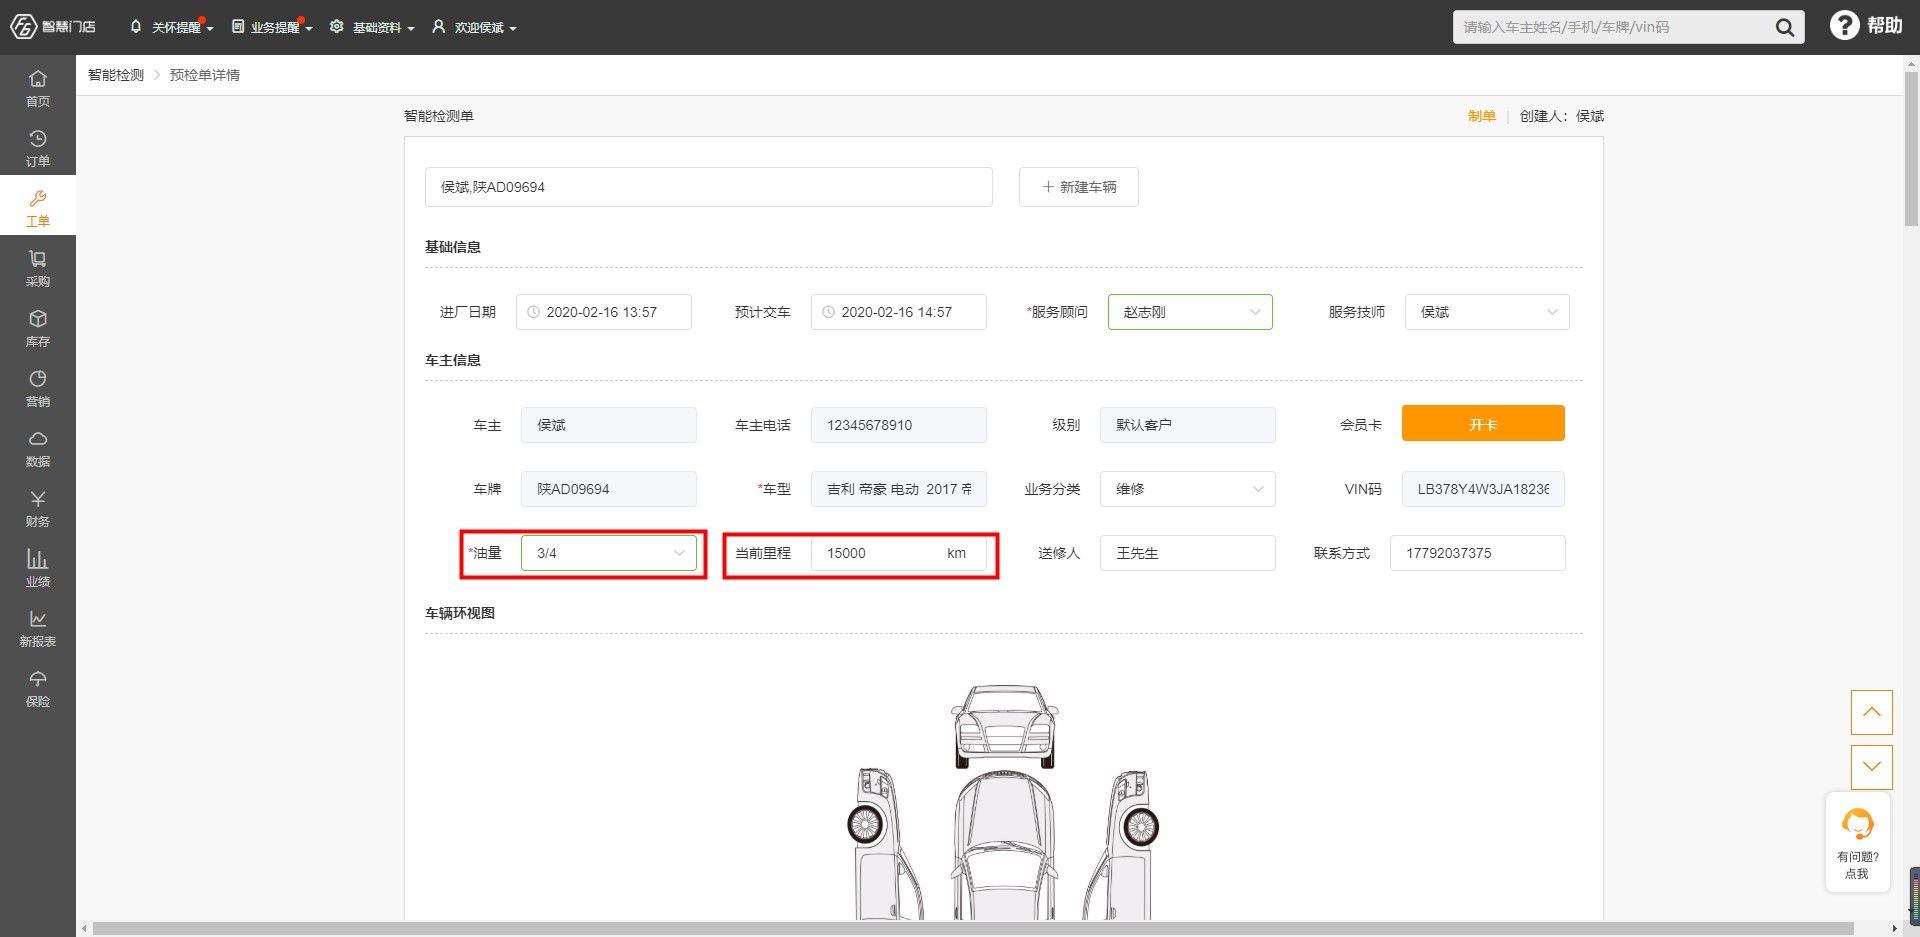The height and width of the screenshot is (937, 1920).
Task: Click the search magnifier icon
Action: (1785, 27)
